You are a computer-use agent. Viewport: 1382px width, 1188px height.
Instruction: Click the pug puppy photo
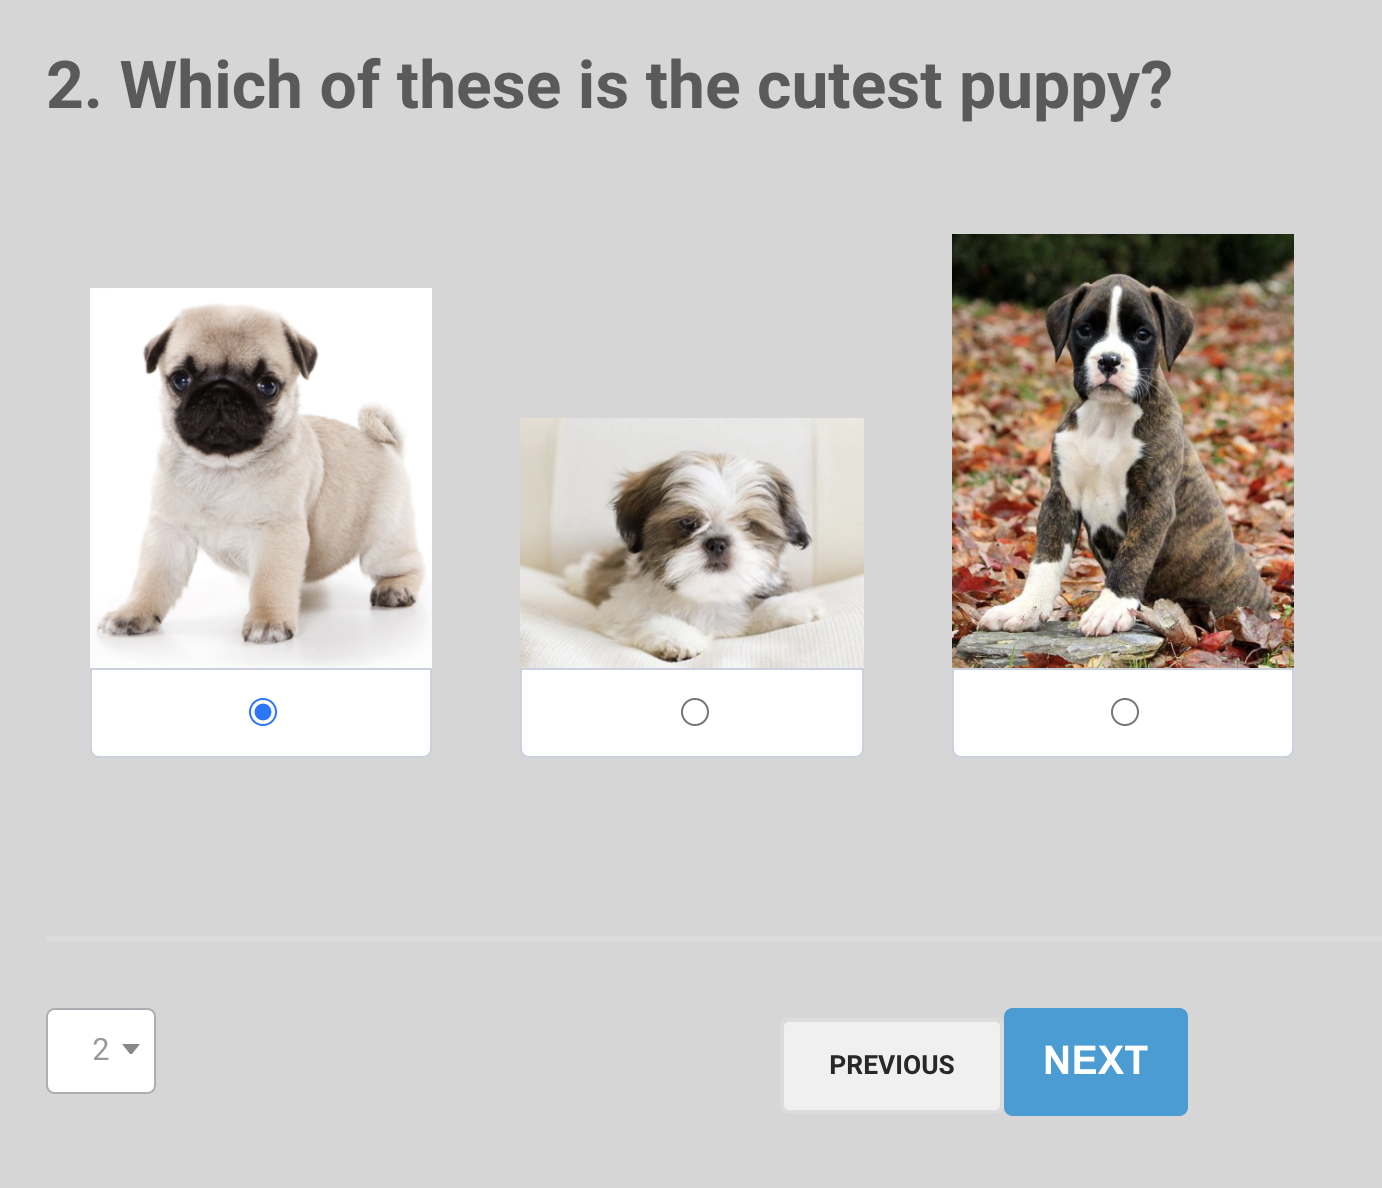coord(261,478)
